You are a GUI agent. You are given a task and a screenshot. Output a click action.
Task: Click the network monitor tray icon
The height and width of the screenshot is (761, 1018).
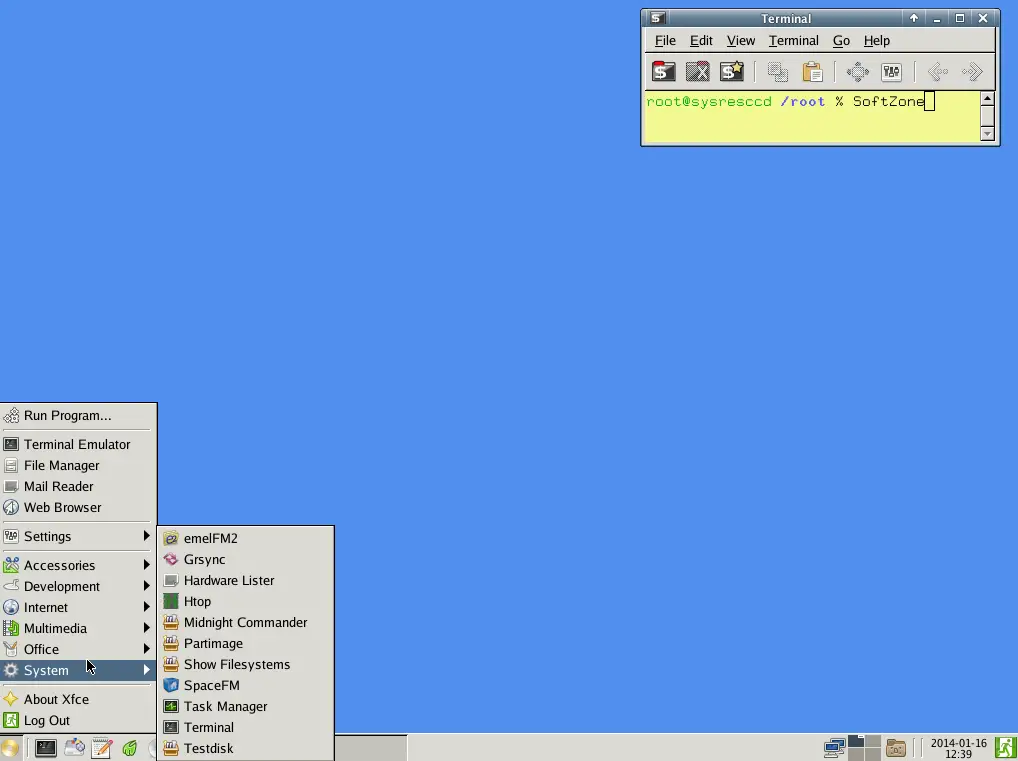(x=834, y=748)
